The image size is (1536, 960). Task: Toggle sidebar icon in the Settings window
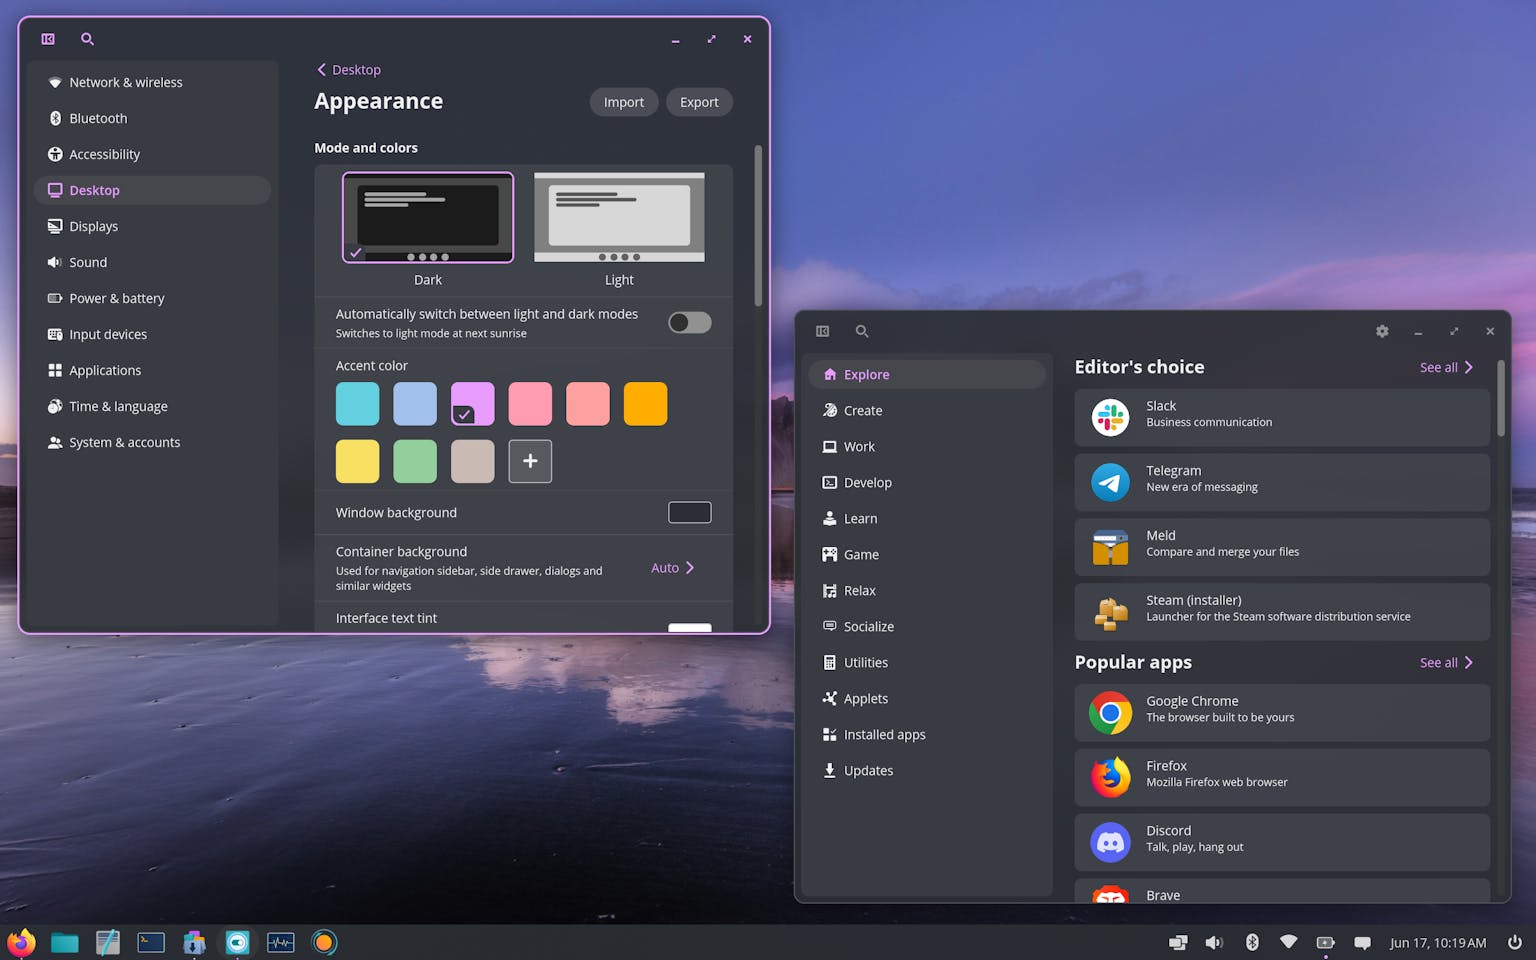coord(48,39)
